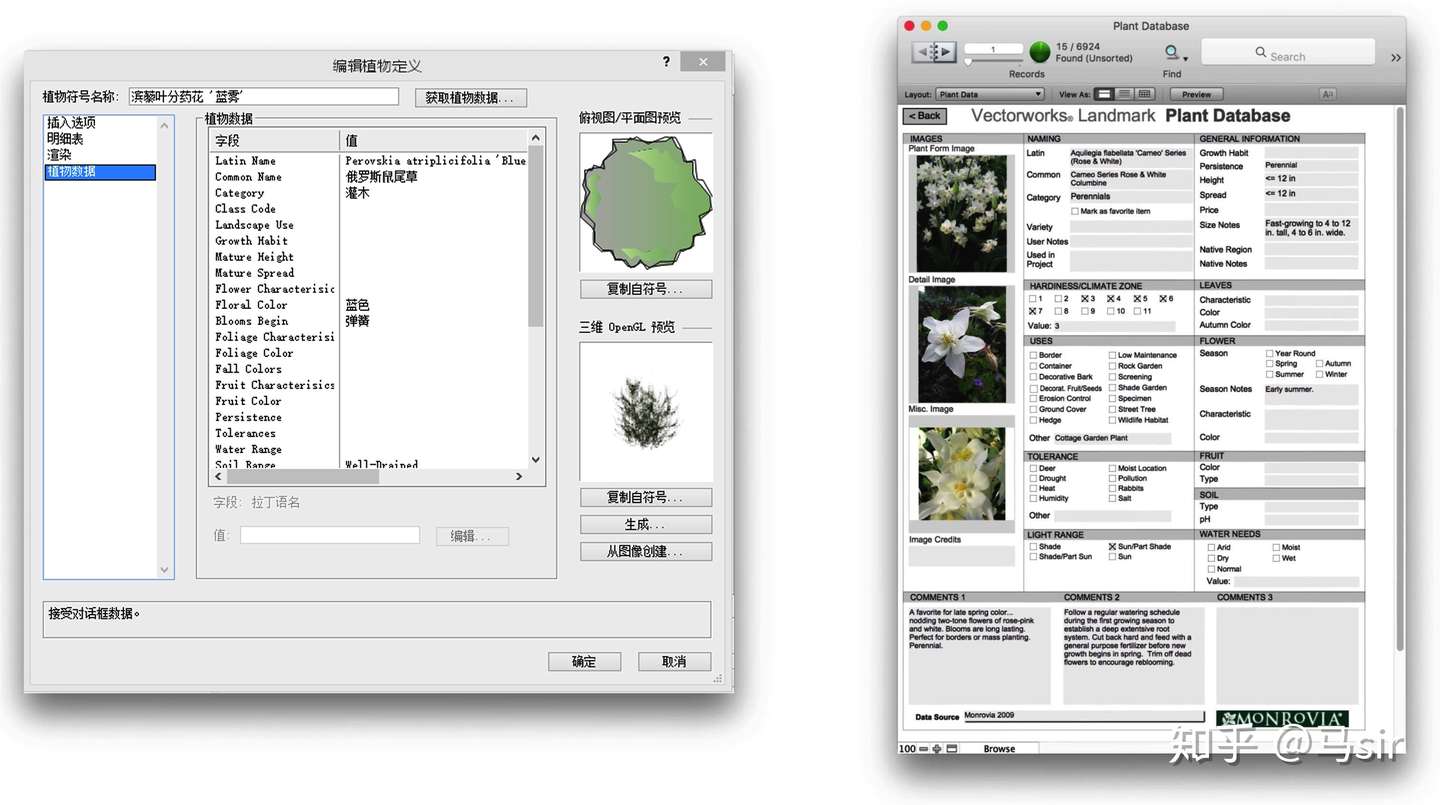Screen dimensions: 1440x805
Task: Click the green found-set pie icon
Action: point(1040,52)
